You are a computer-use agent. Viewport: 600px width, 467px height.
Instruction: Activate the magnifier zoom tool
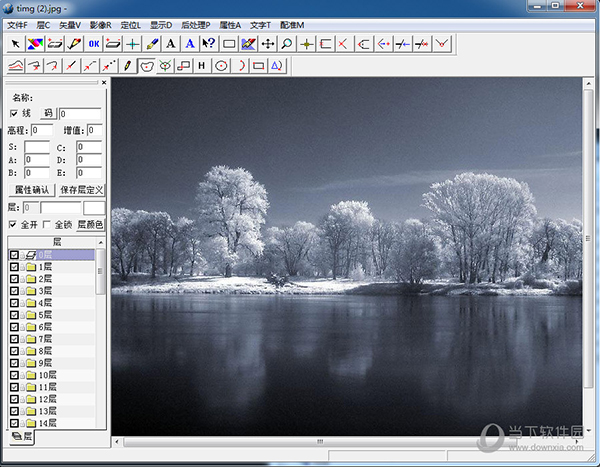coord(287,44)
